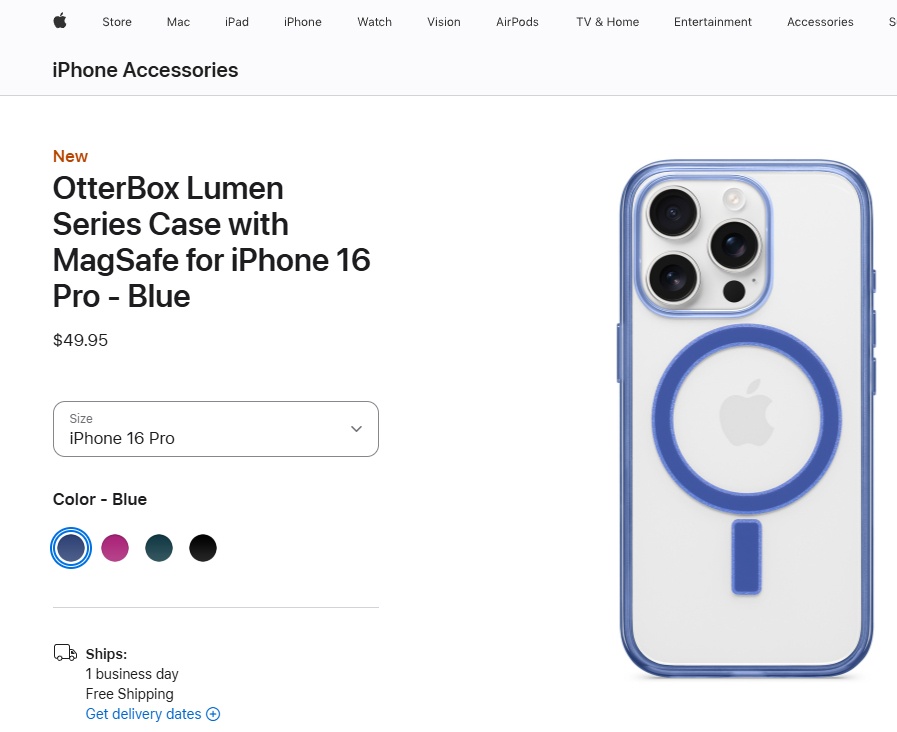
Task: Click the chevron arrow in Size selector
Action: (356, 429)
